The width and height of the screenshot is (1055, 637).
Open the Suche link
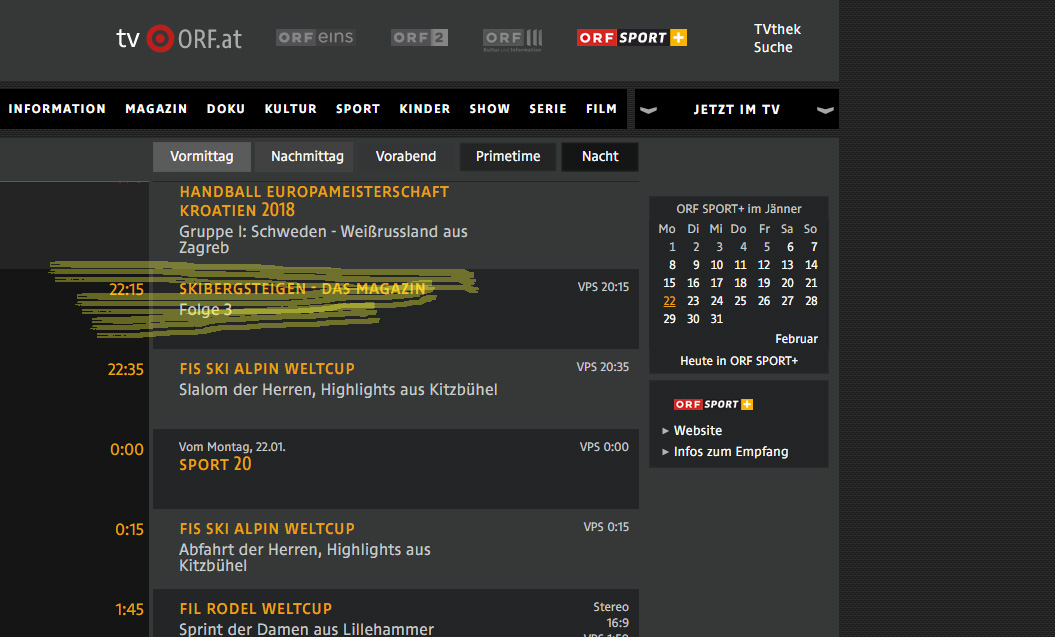773,48
